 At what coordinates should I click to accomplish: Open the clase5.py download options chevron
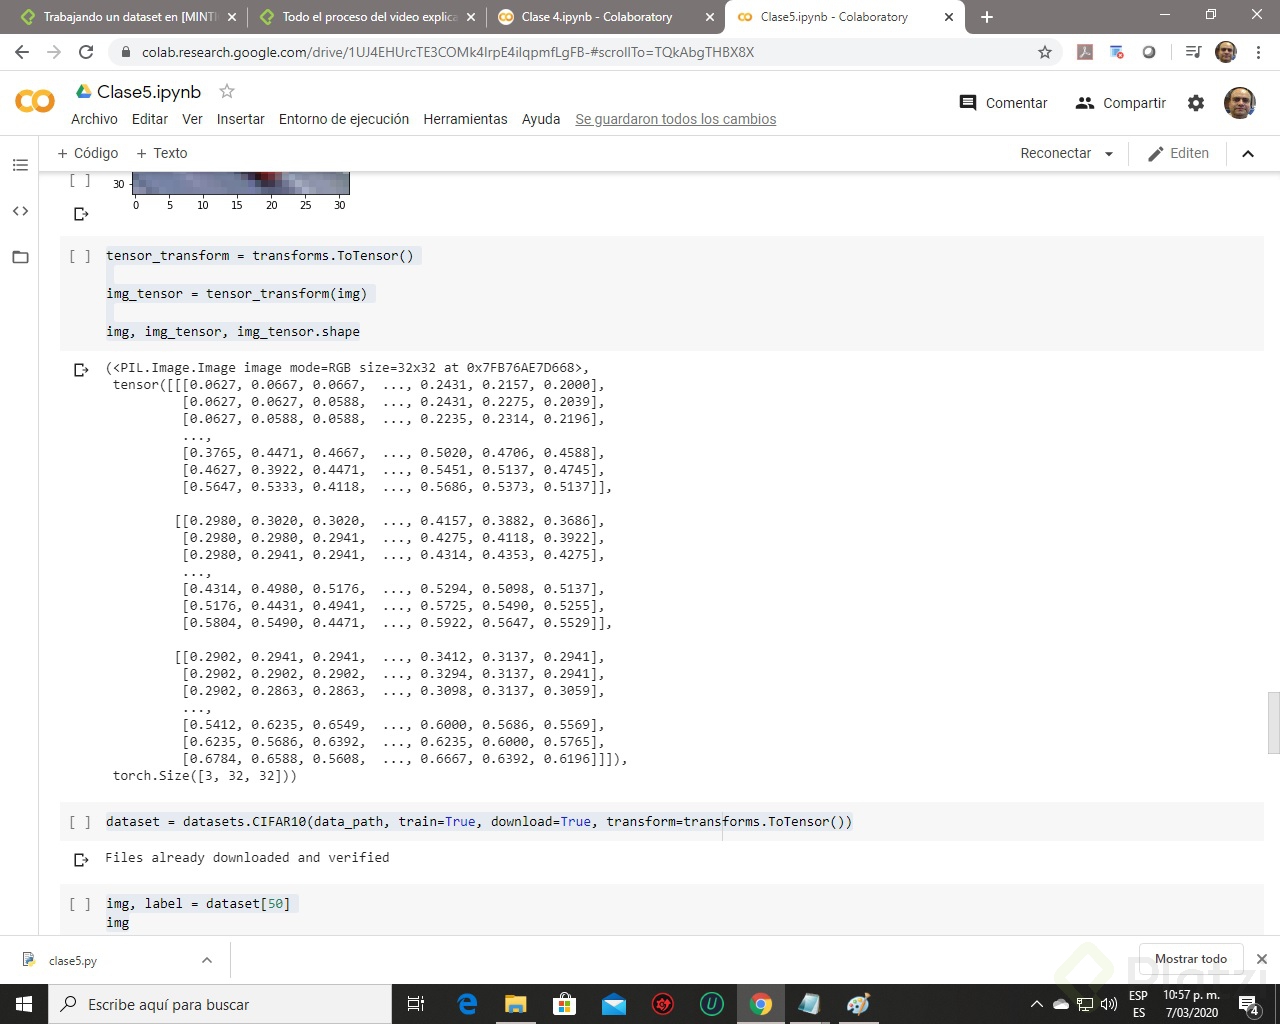(207, 960)
